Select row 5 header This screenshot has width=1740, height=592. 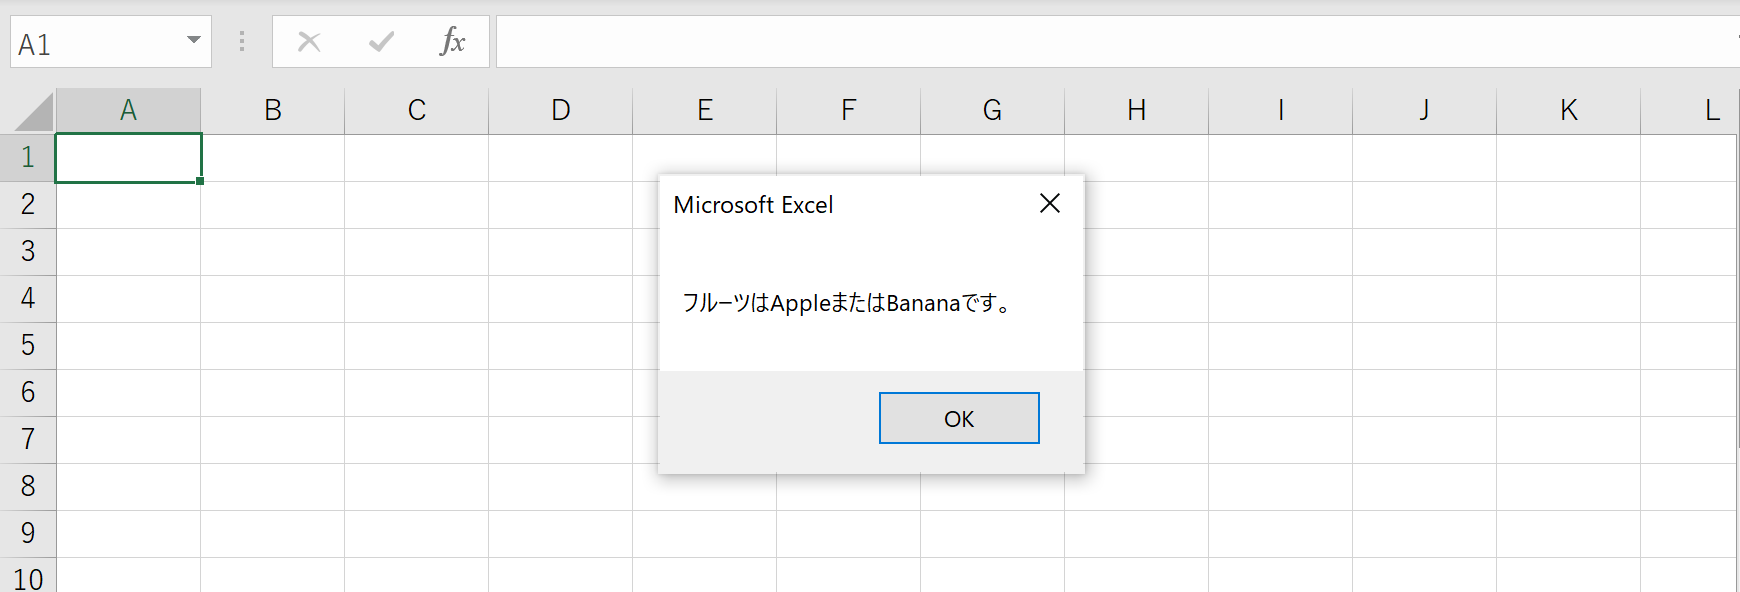click(x=28, y=346)
